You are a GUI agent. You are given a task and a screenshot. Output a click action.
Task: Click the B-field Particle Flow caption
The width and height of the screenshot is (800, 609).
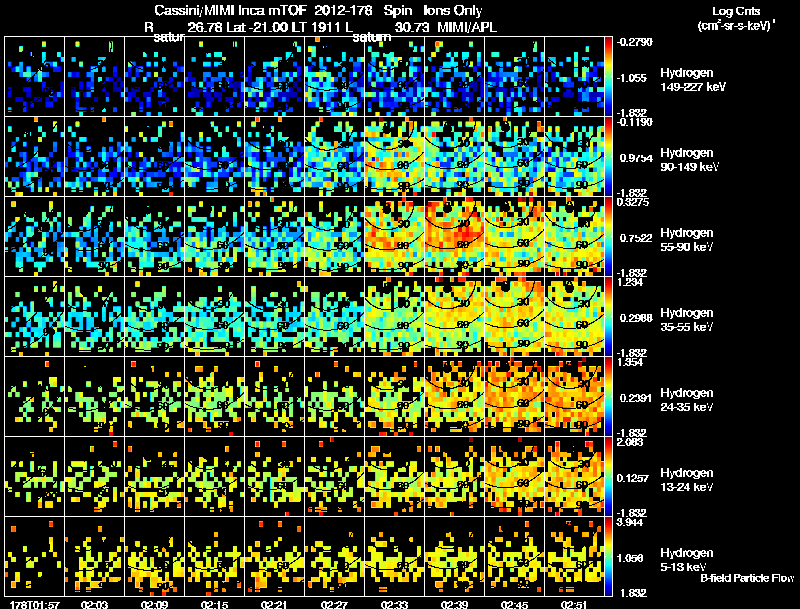(747, 578)
